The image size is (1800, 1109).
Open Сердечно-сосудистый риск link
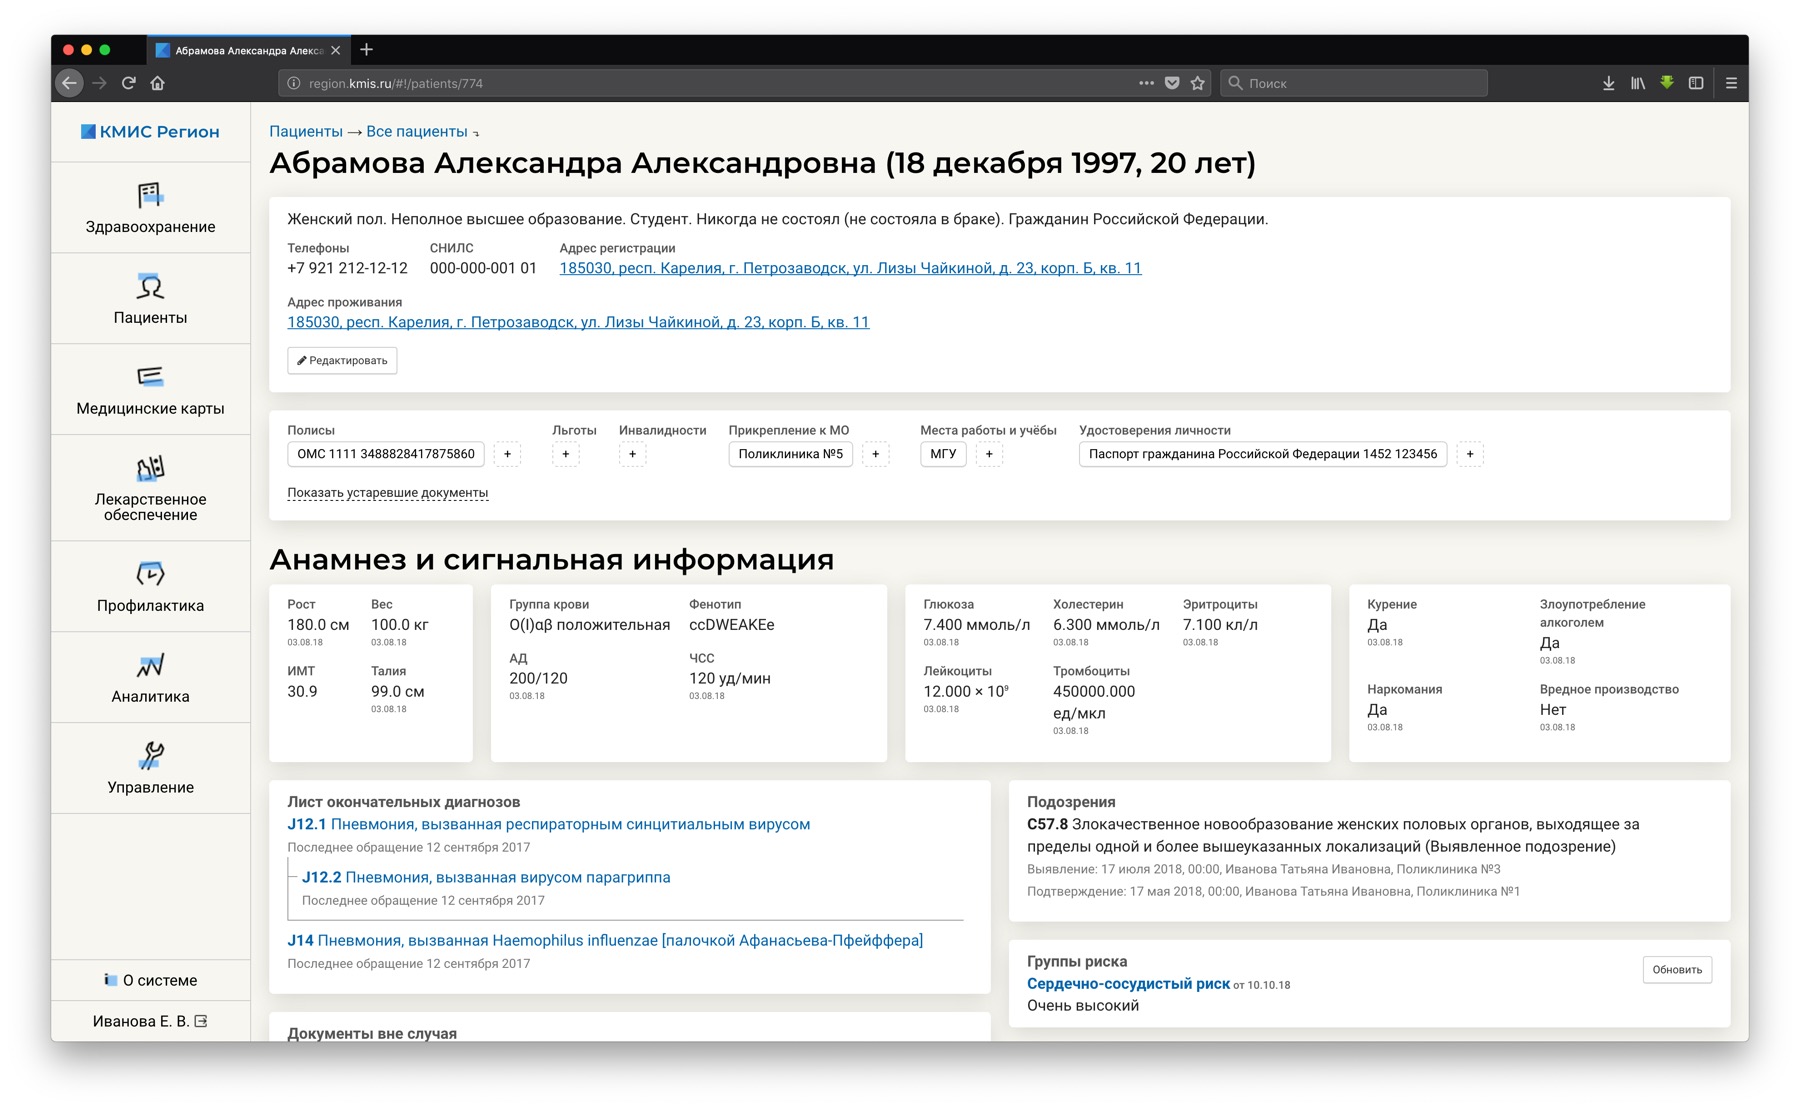[1128, 984]
